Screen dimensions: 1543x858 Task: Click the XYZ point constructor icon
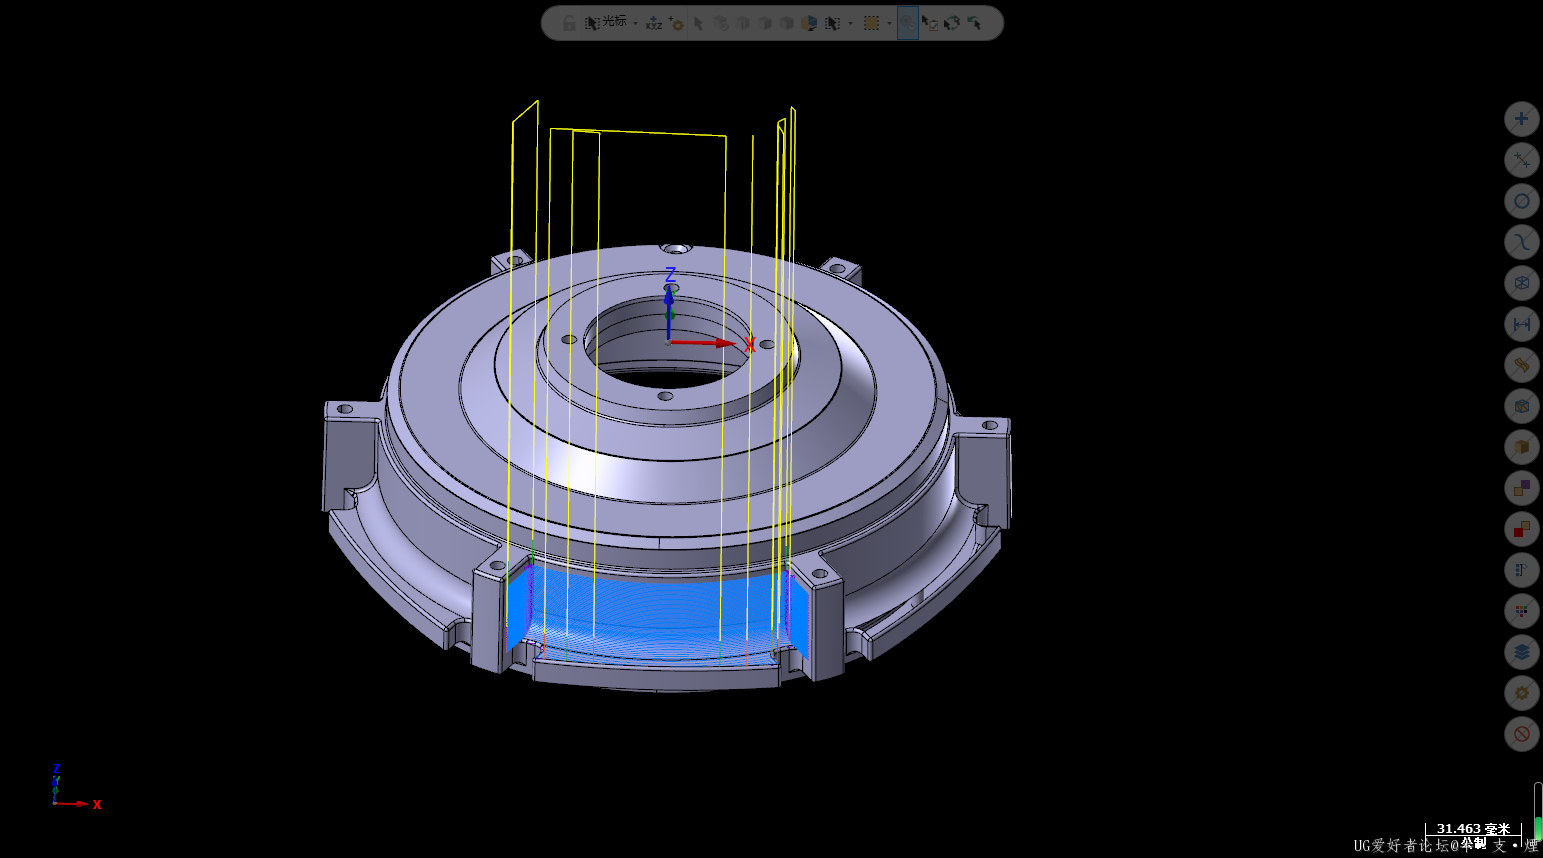tap(654, 22)
